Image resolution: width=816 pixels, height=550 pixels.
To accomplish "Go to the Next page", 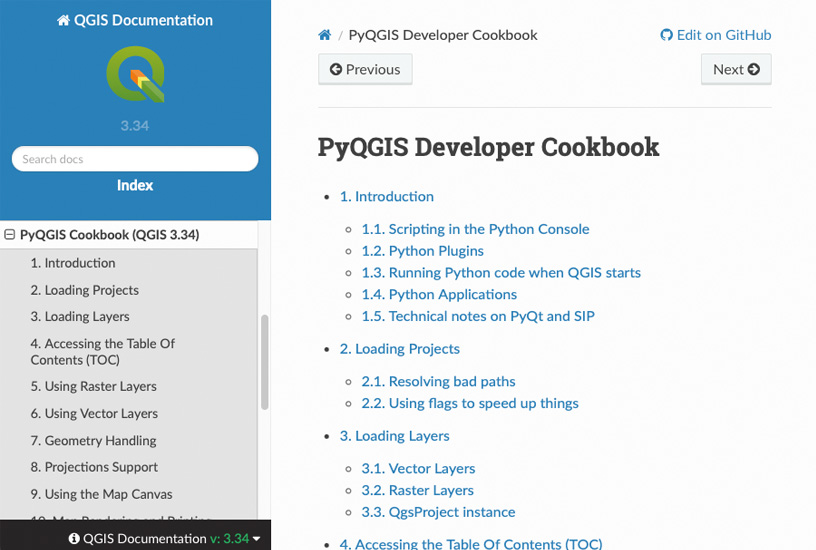I will click(x=736, y=69).
